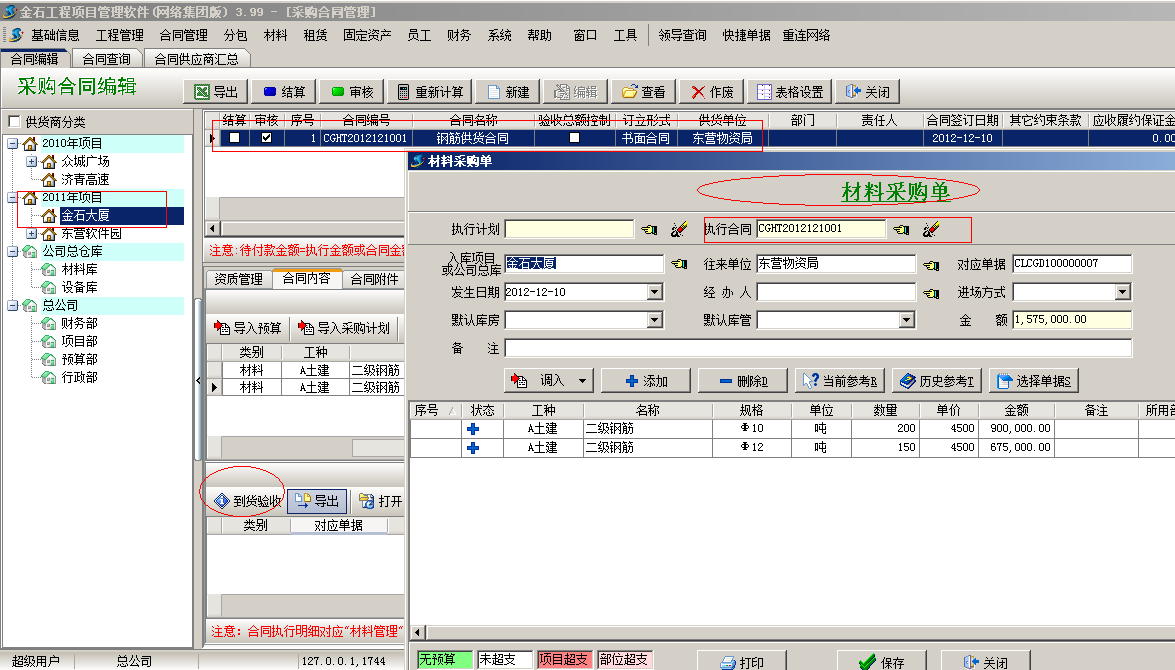
Task: Open the 进场方式 dropdown
Action: 1123,292
